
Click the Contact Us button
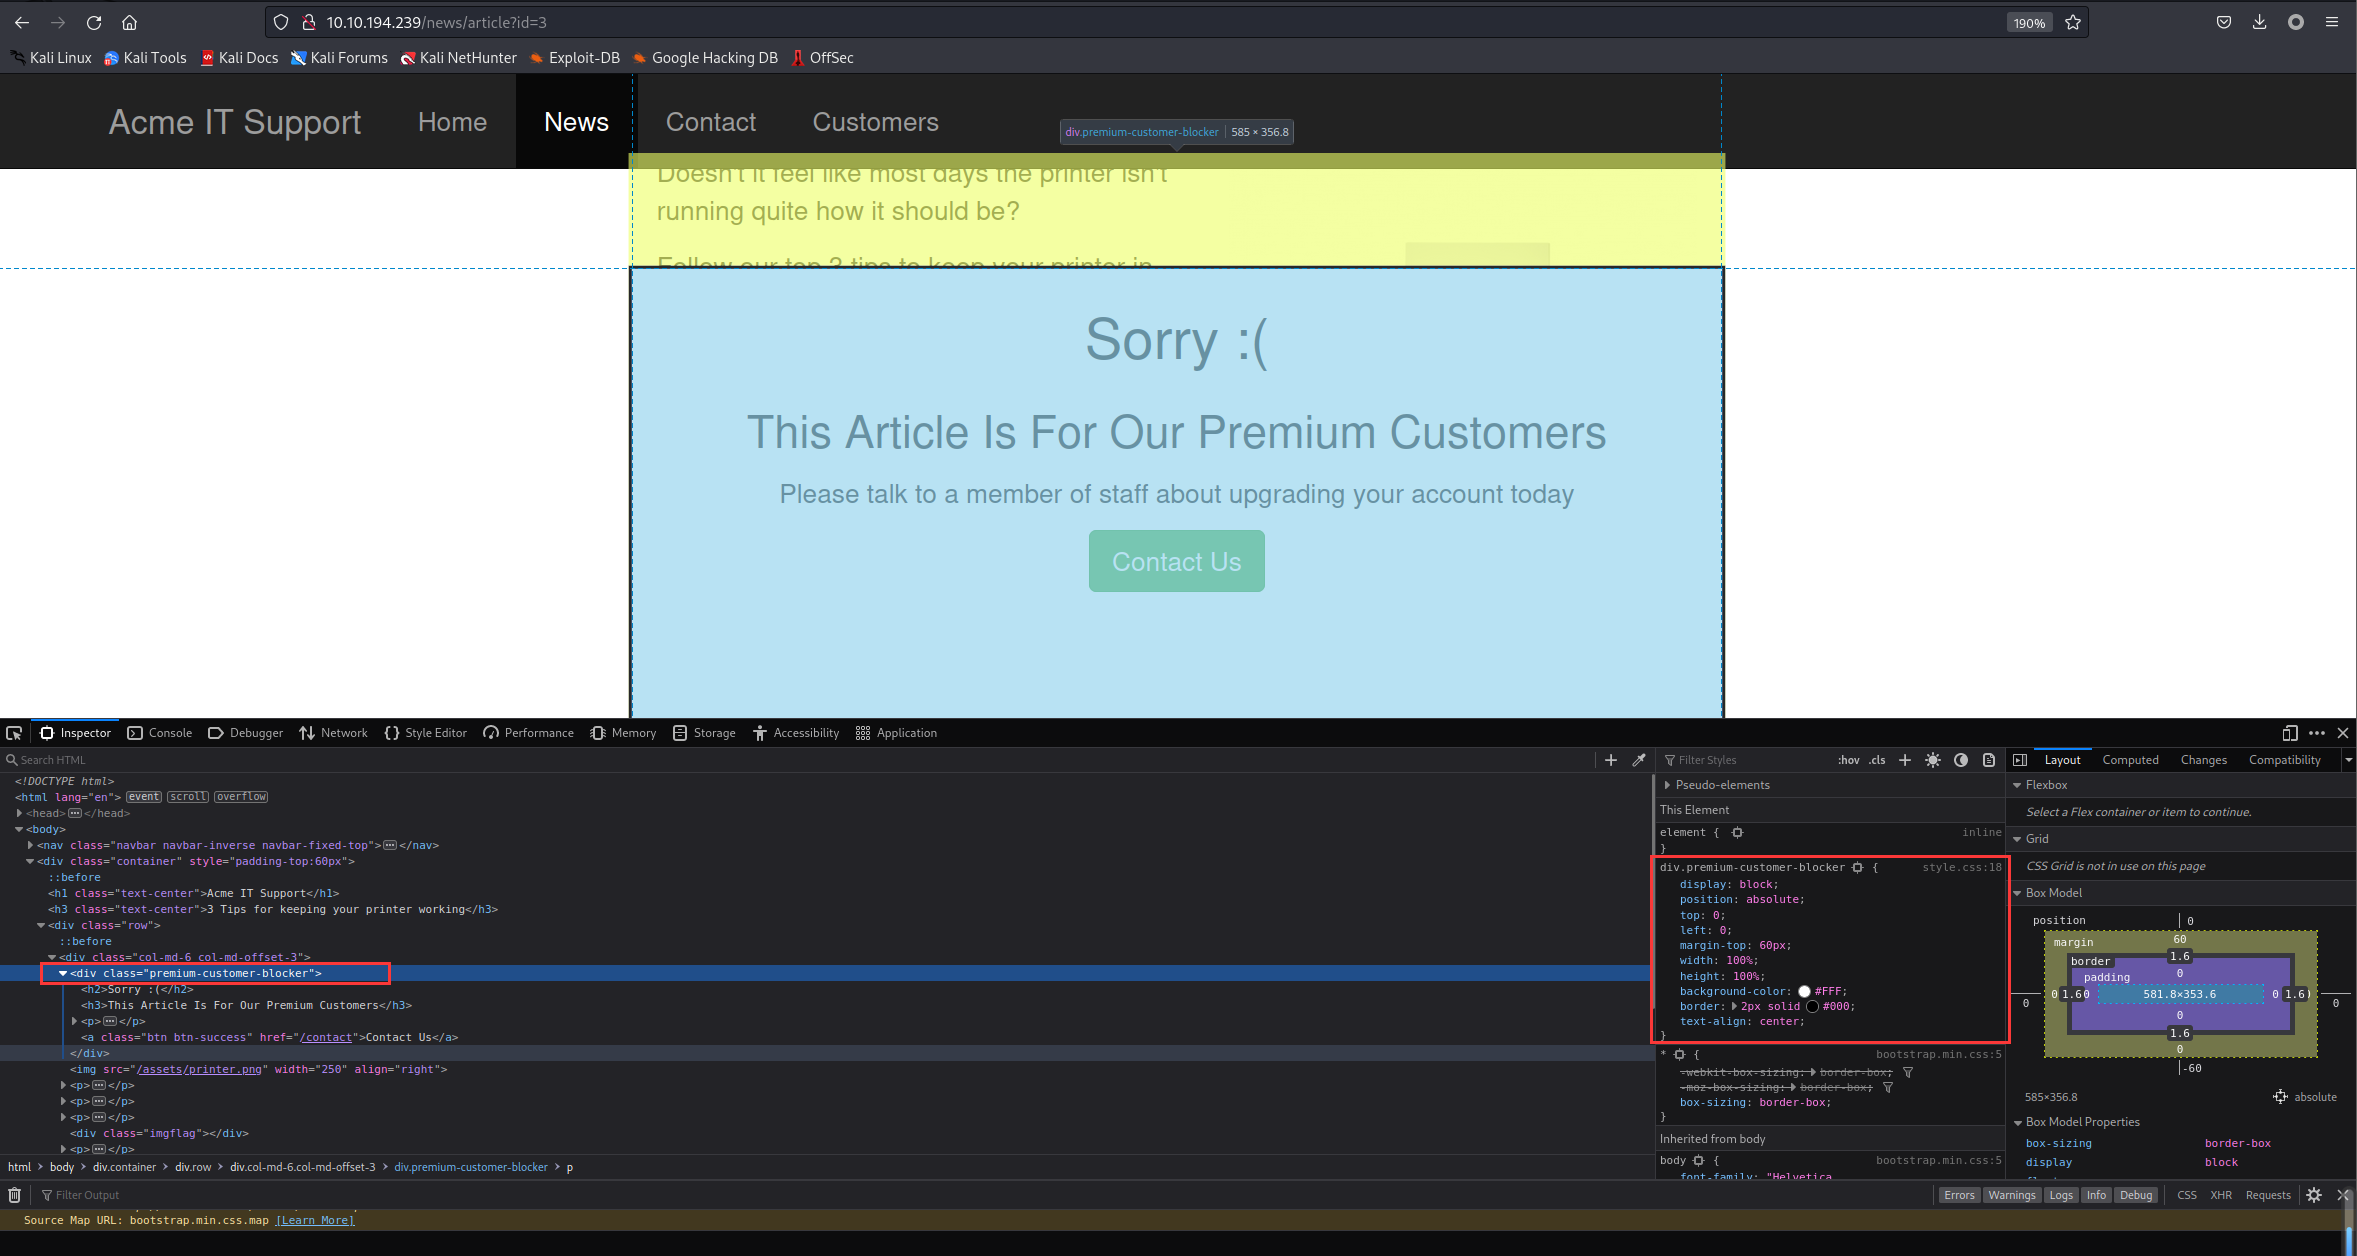(1177, 561)
